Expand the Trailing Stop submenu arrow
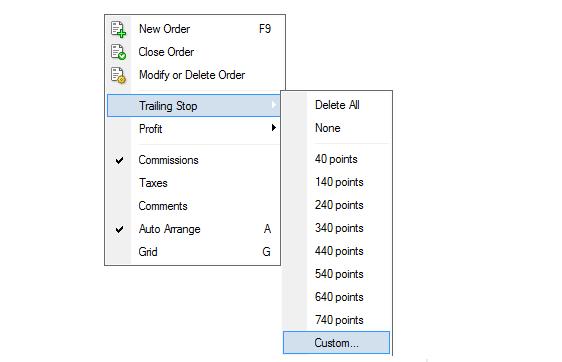Viewport: 562px width, 362px height. point(274,105)
